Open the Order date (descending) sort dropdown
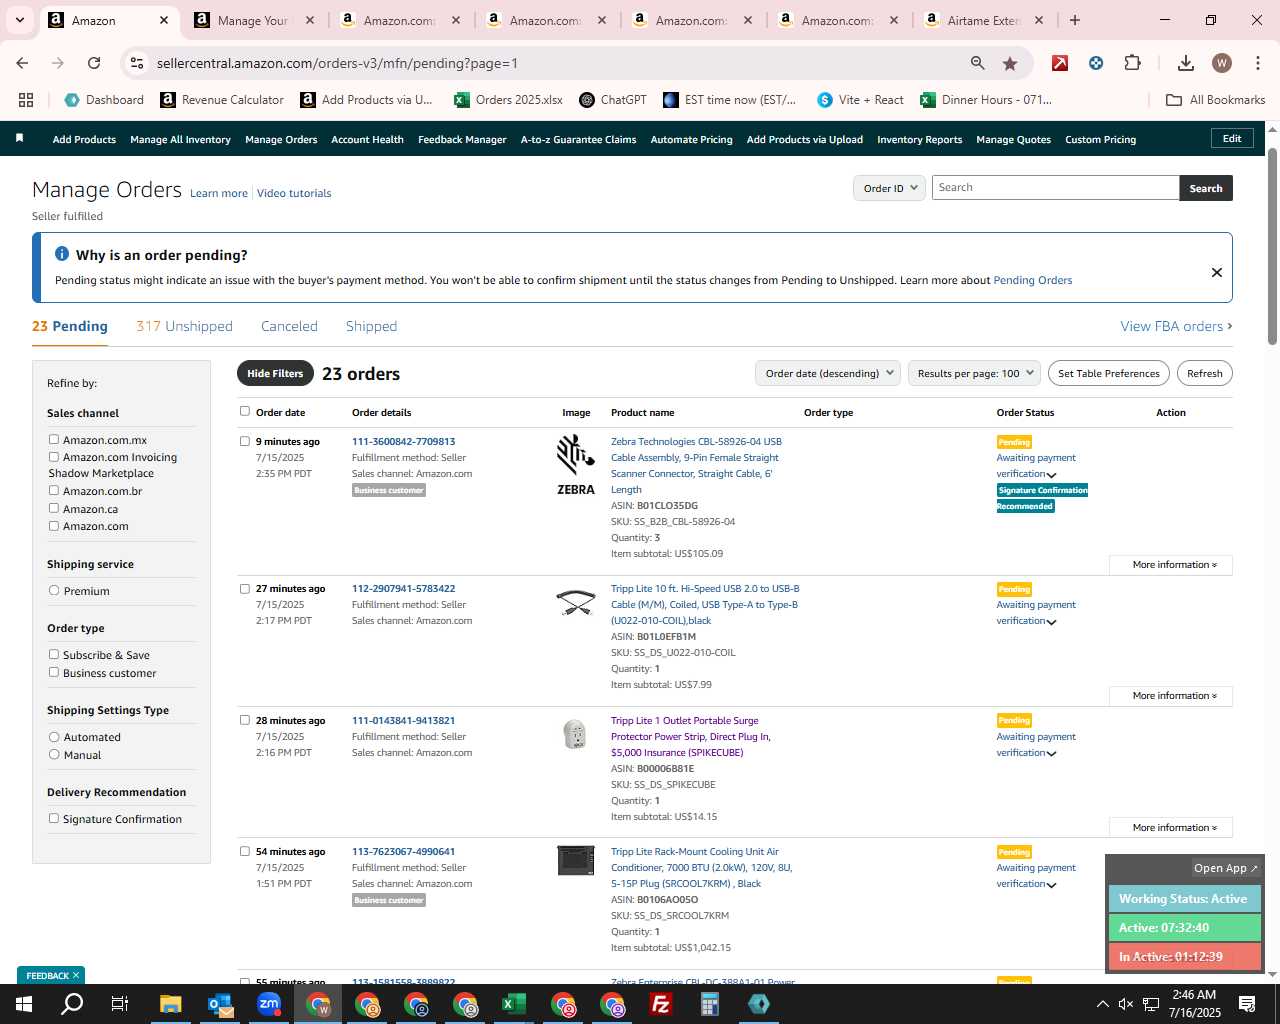Screen dimensions: 1280x1024 [828, 373]
